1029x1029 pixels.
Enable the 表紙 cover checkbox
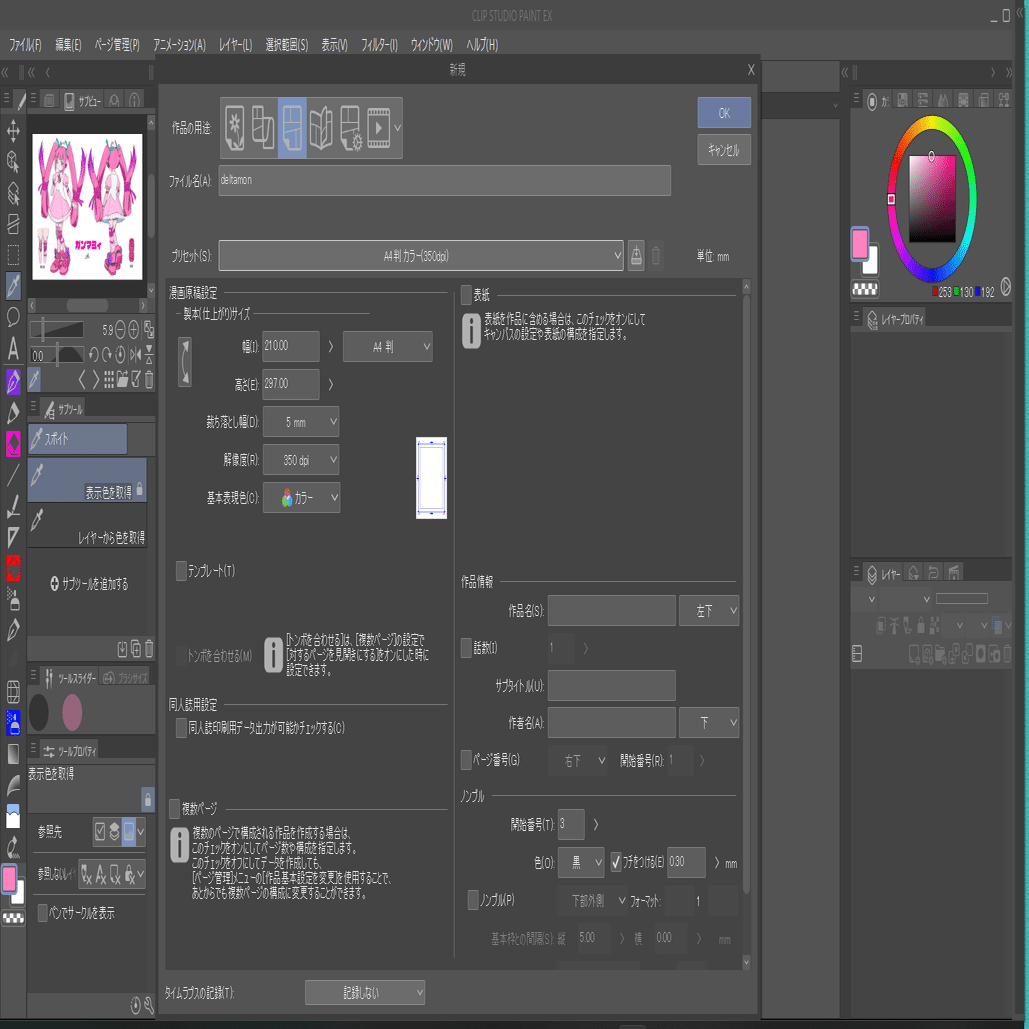[x=466, y=295]
